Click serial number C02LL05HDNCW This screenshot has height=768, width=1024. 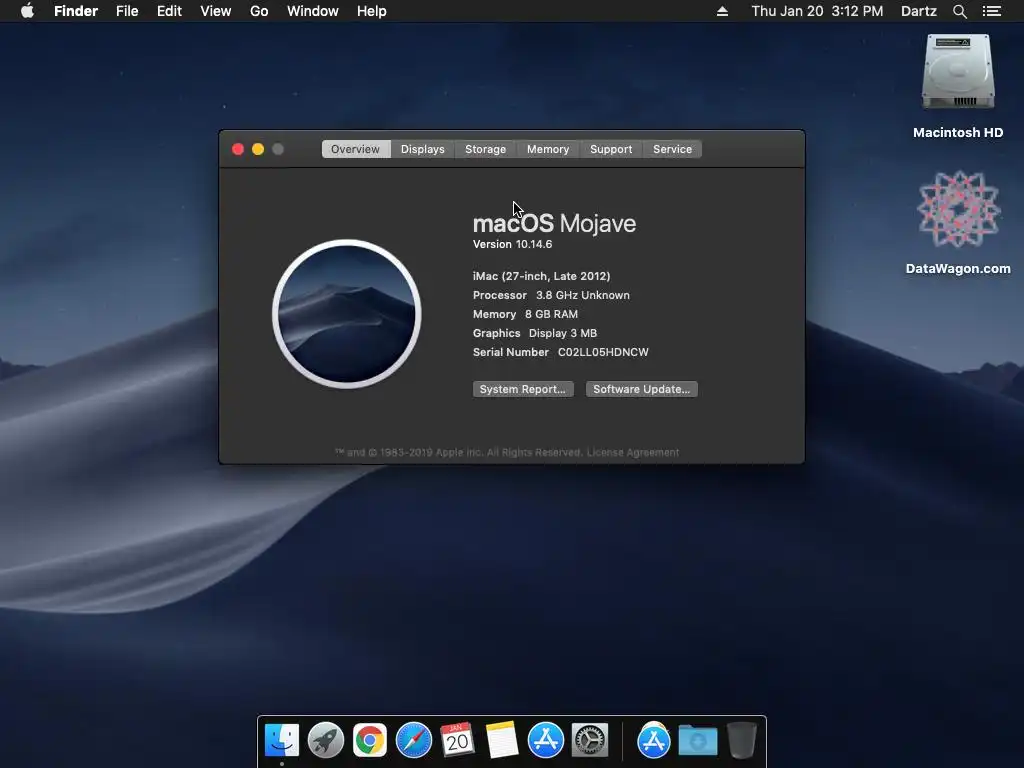pyautogui.click(x=603, y=352)
